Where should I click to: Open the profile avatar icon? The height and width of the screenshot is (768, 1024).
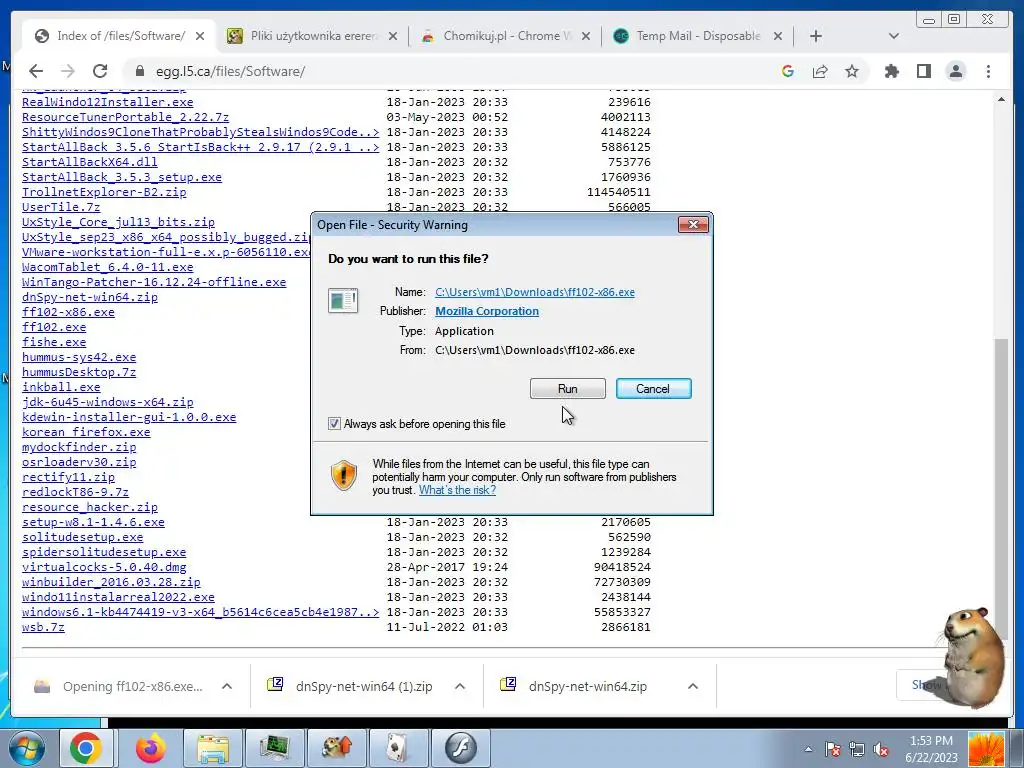click(956, 71)
